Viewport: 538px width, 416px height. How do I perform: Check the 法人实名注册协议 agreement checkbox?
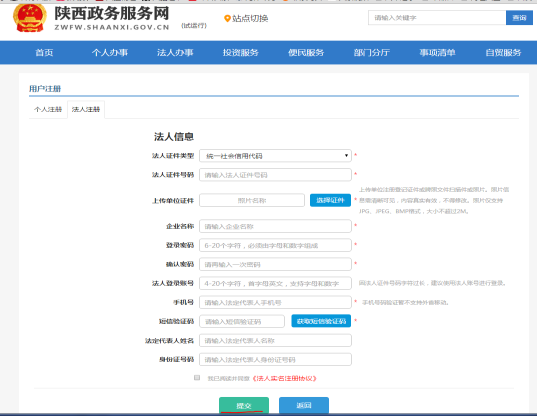[x=197, y=378]
